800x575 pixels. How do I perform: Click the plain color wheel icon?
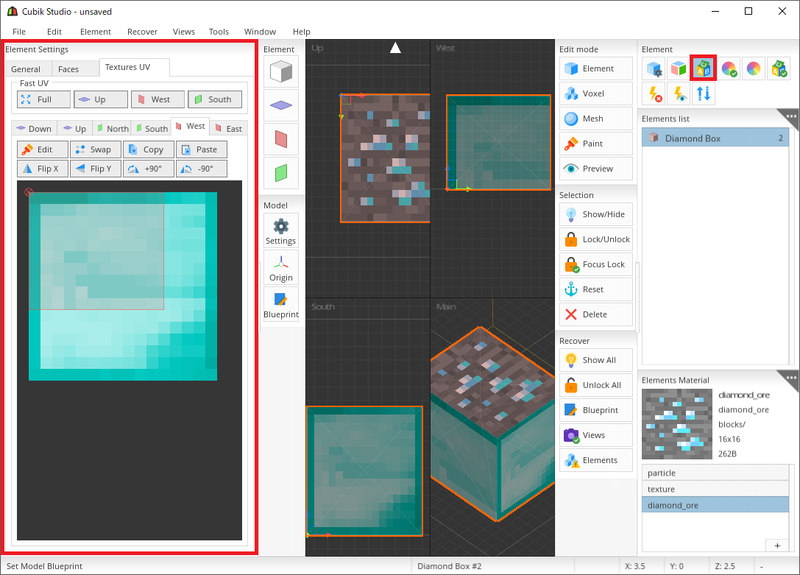(x=754, y=68)
